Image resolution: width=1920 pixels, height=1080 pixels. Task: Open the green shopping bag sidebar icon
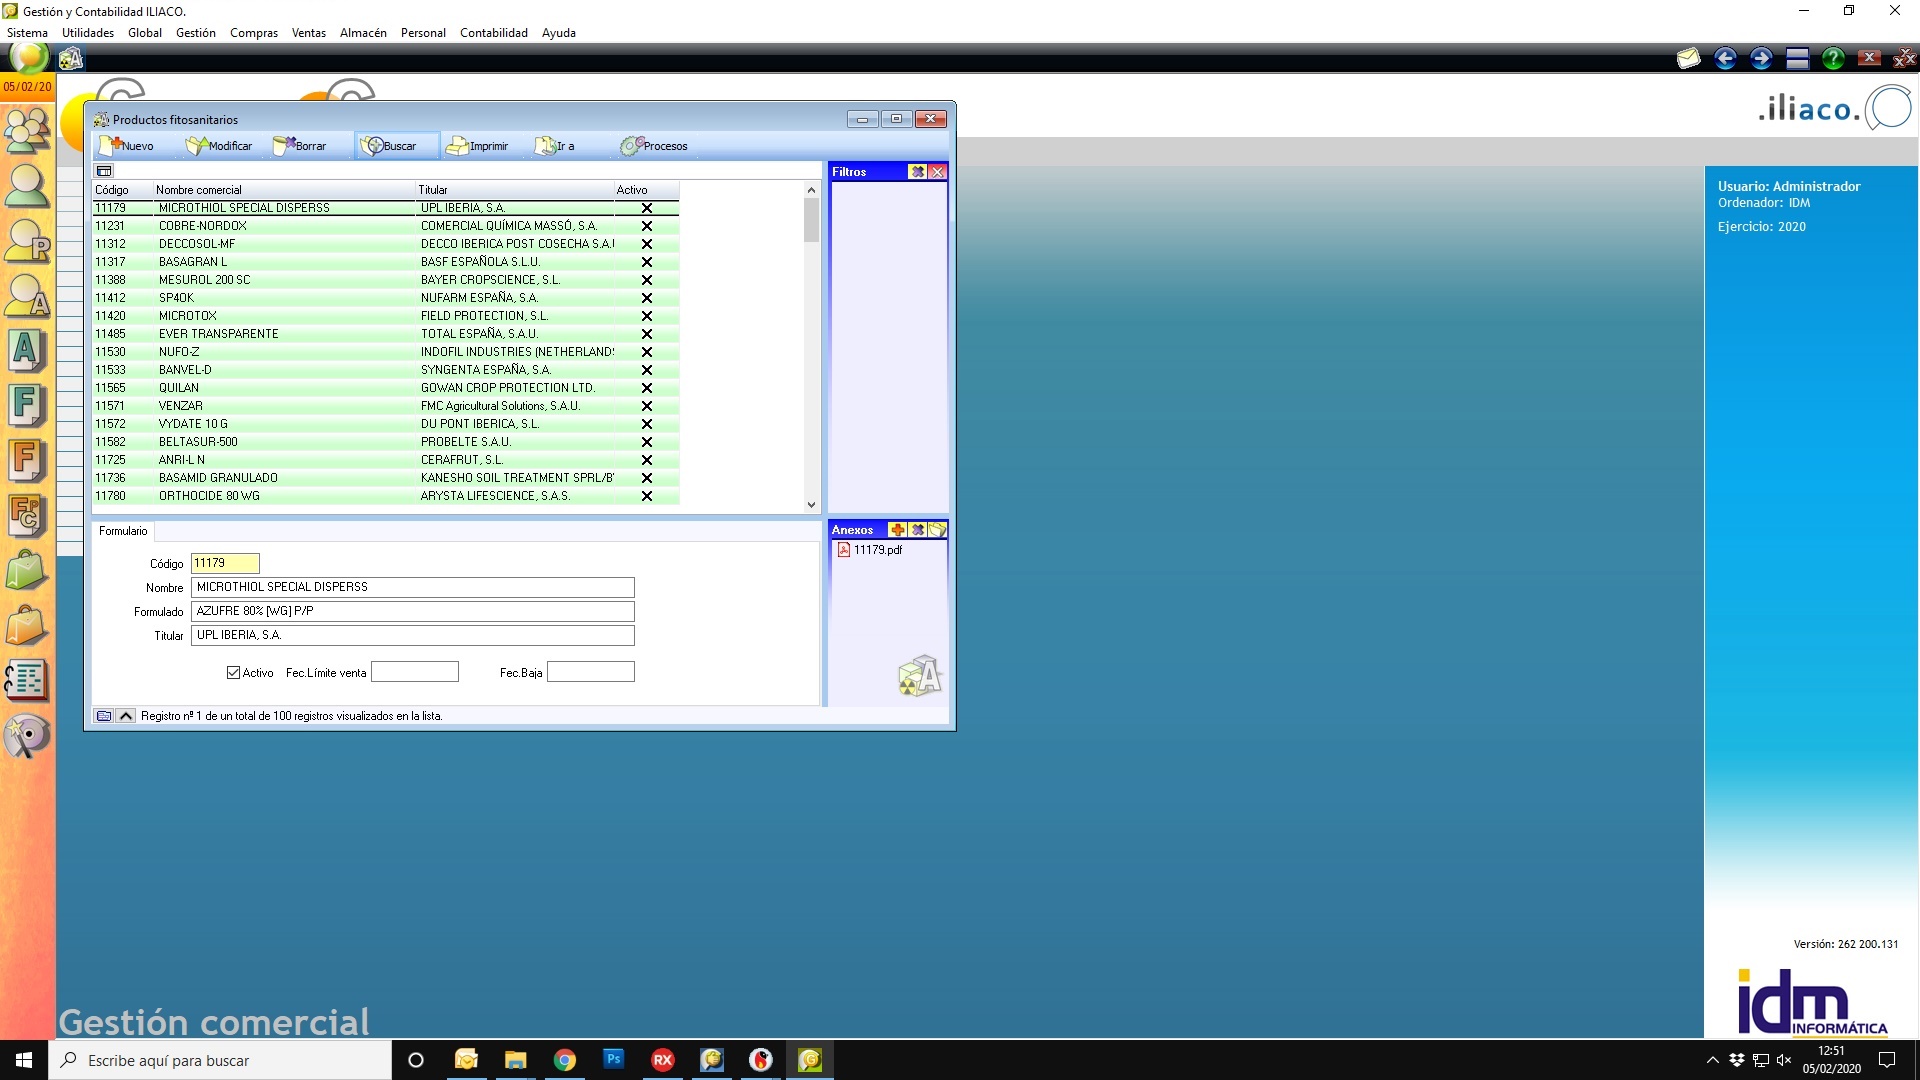[x=27, y=571]
